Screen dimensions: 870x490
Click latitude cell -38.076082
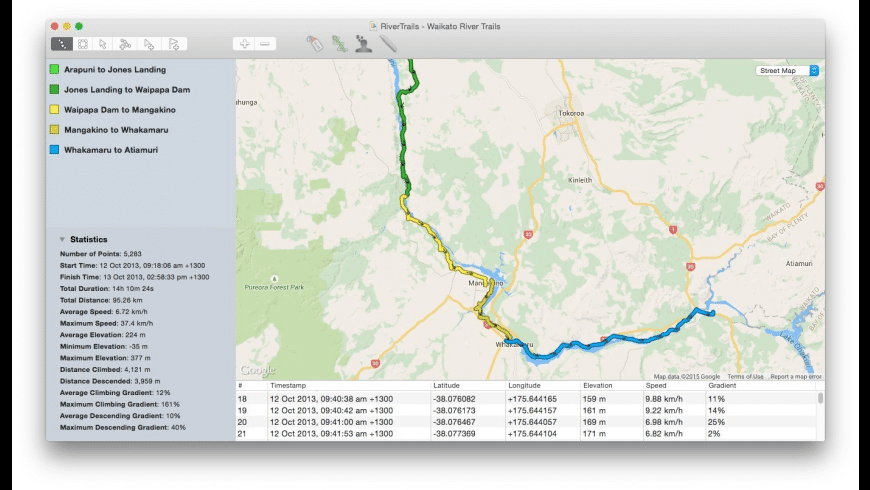coord(454,398)
